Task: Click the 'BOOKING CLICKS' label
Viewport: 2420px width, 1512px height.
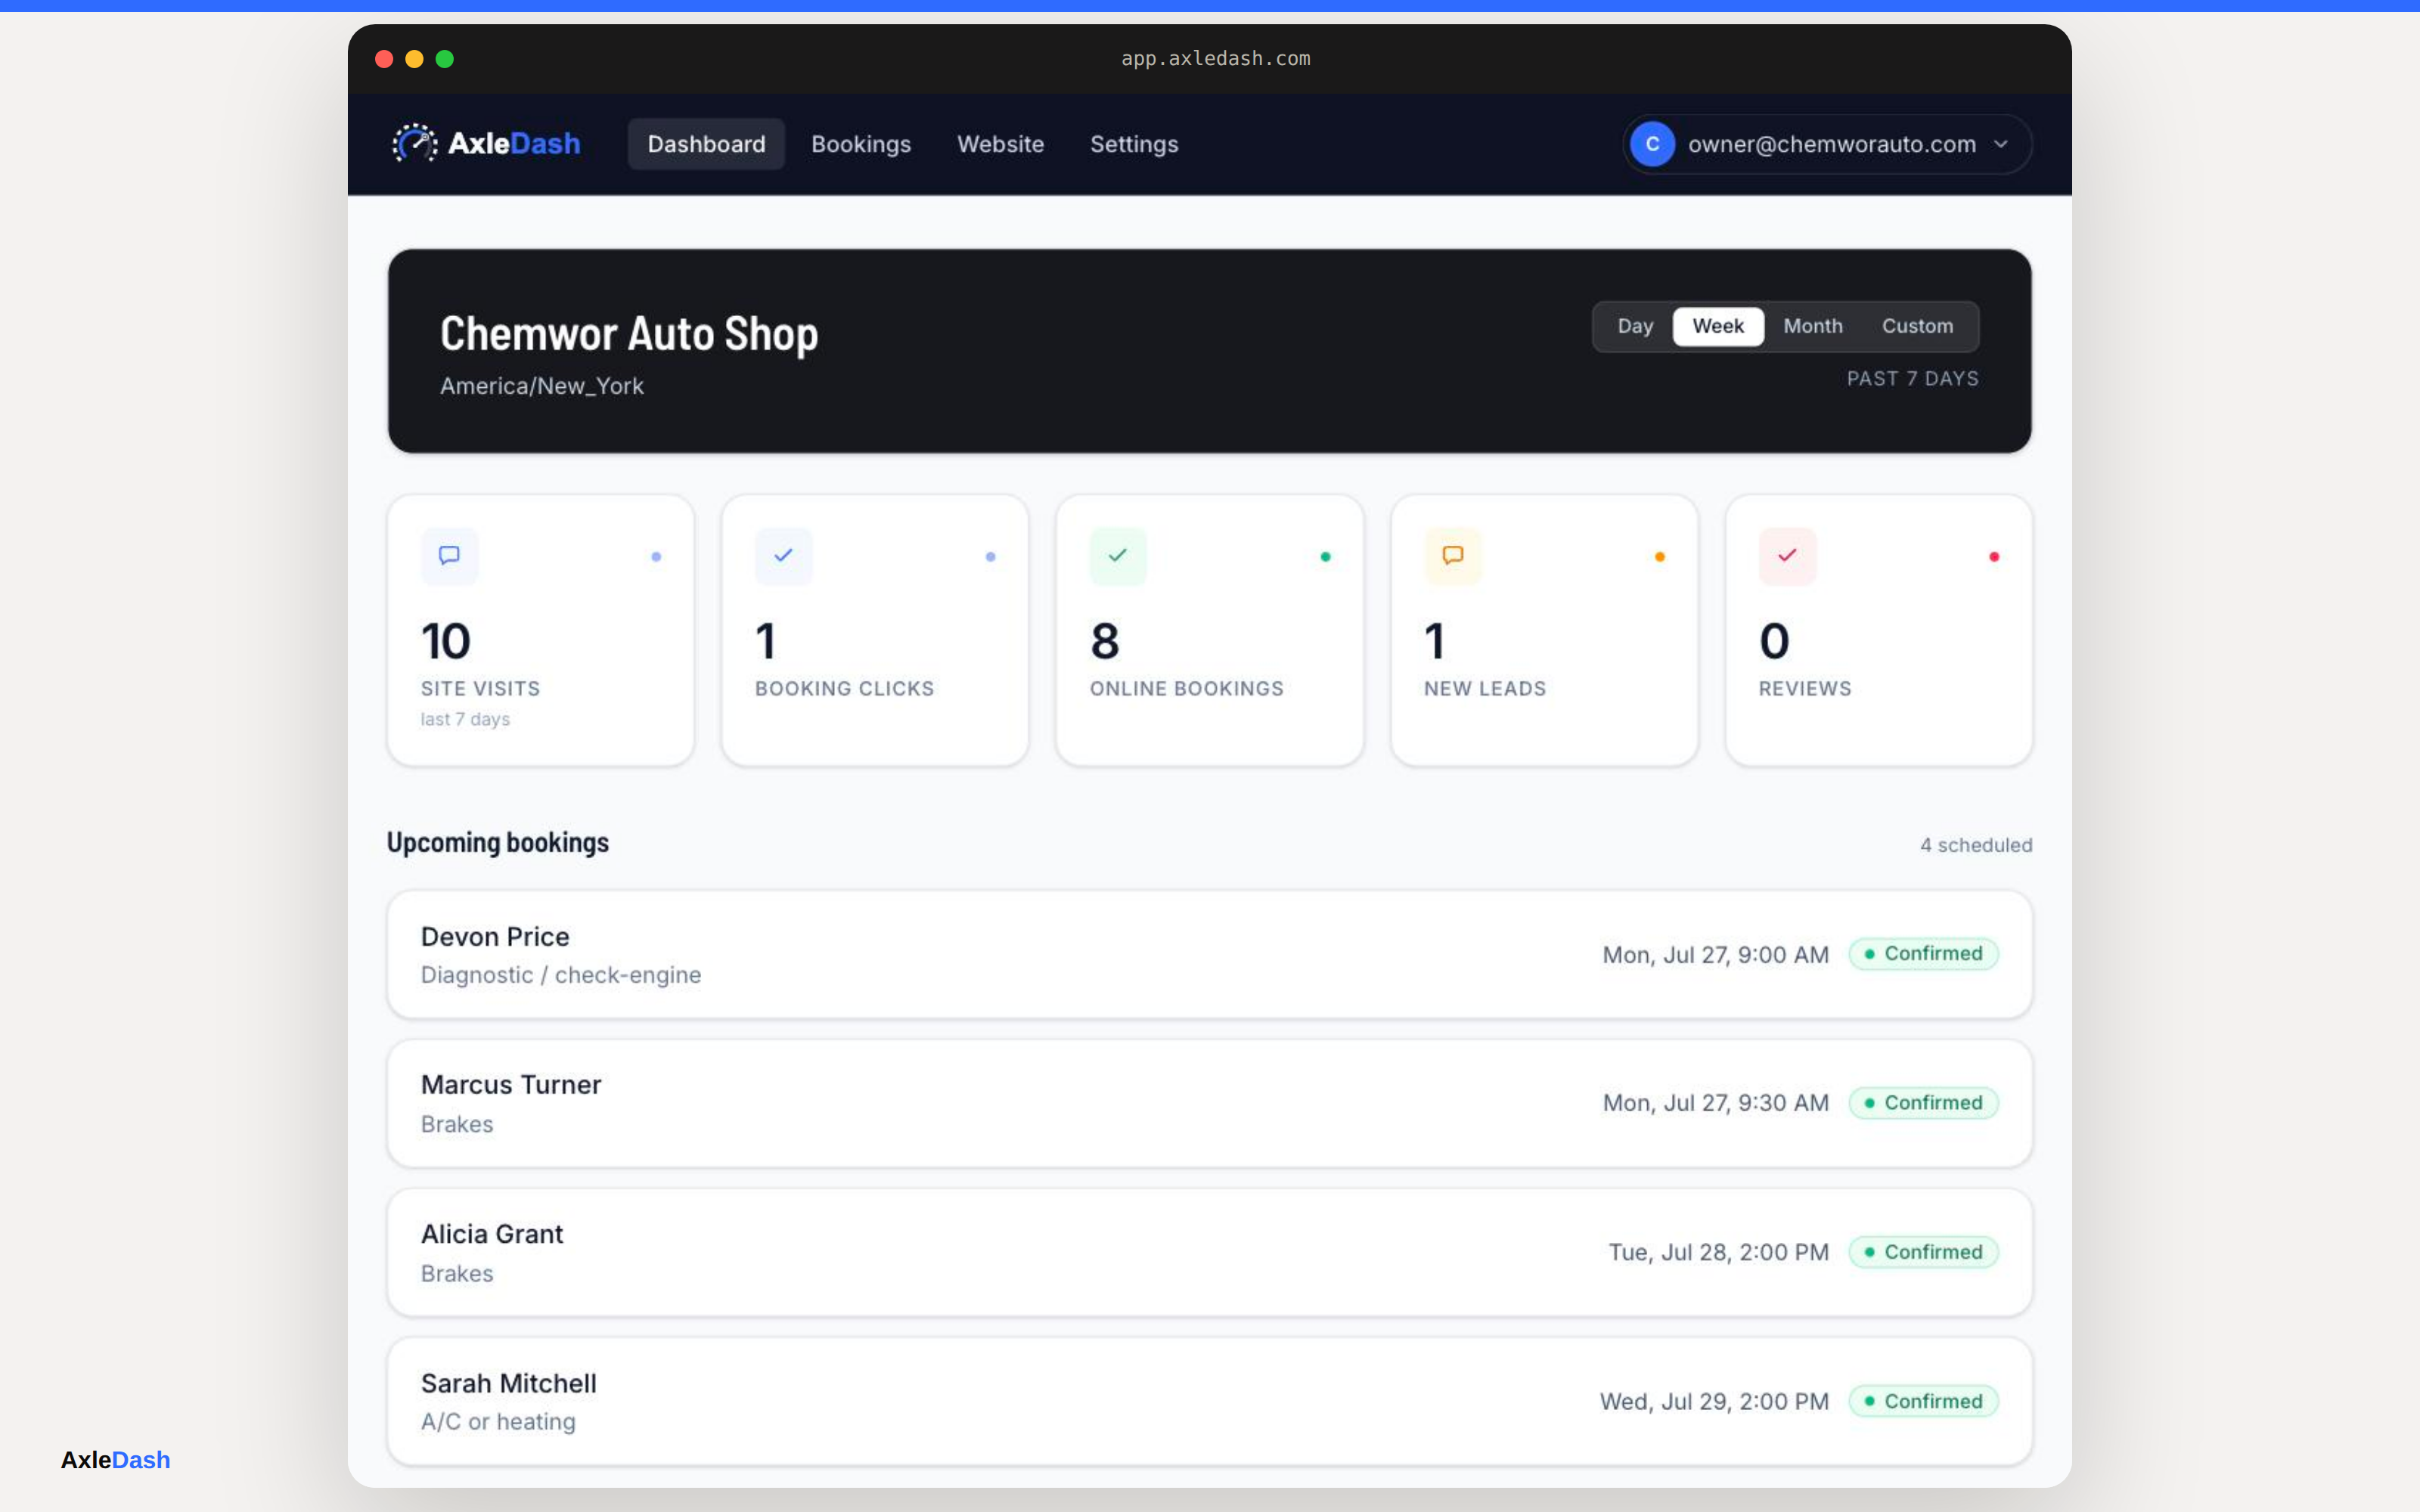Action: pyautogui.click(x=844, y=688)
